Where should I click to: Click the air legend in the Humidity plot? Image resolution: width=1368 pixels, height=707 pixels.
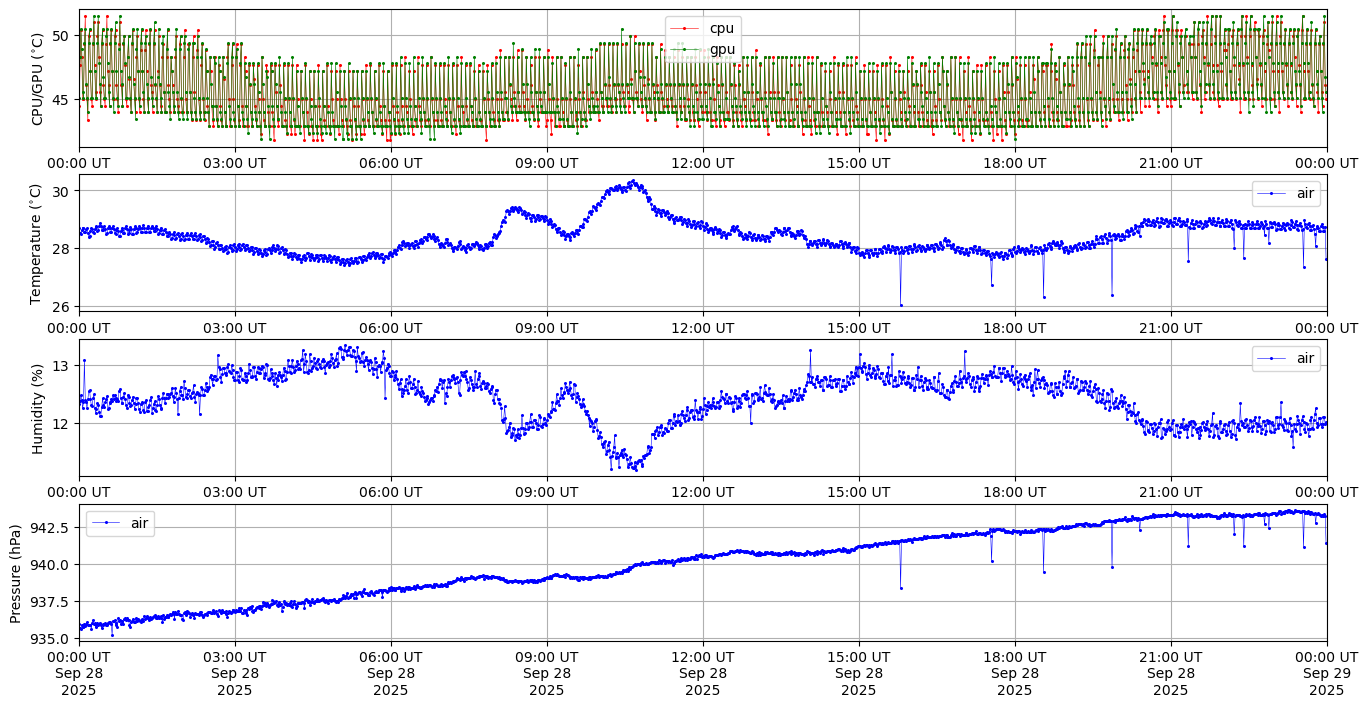1285,358
